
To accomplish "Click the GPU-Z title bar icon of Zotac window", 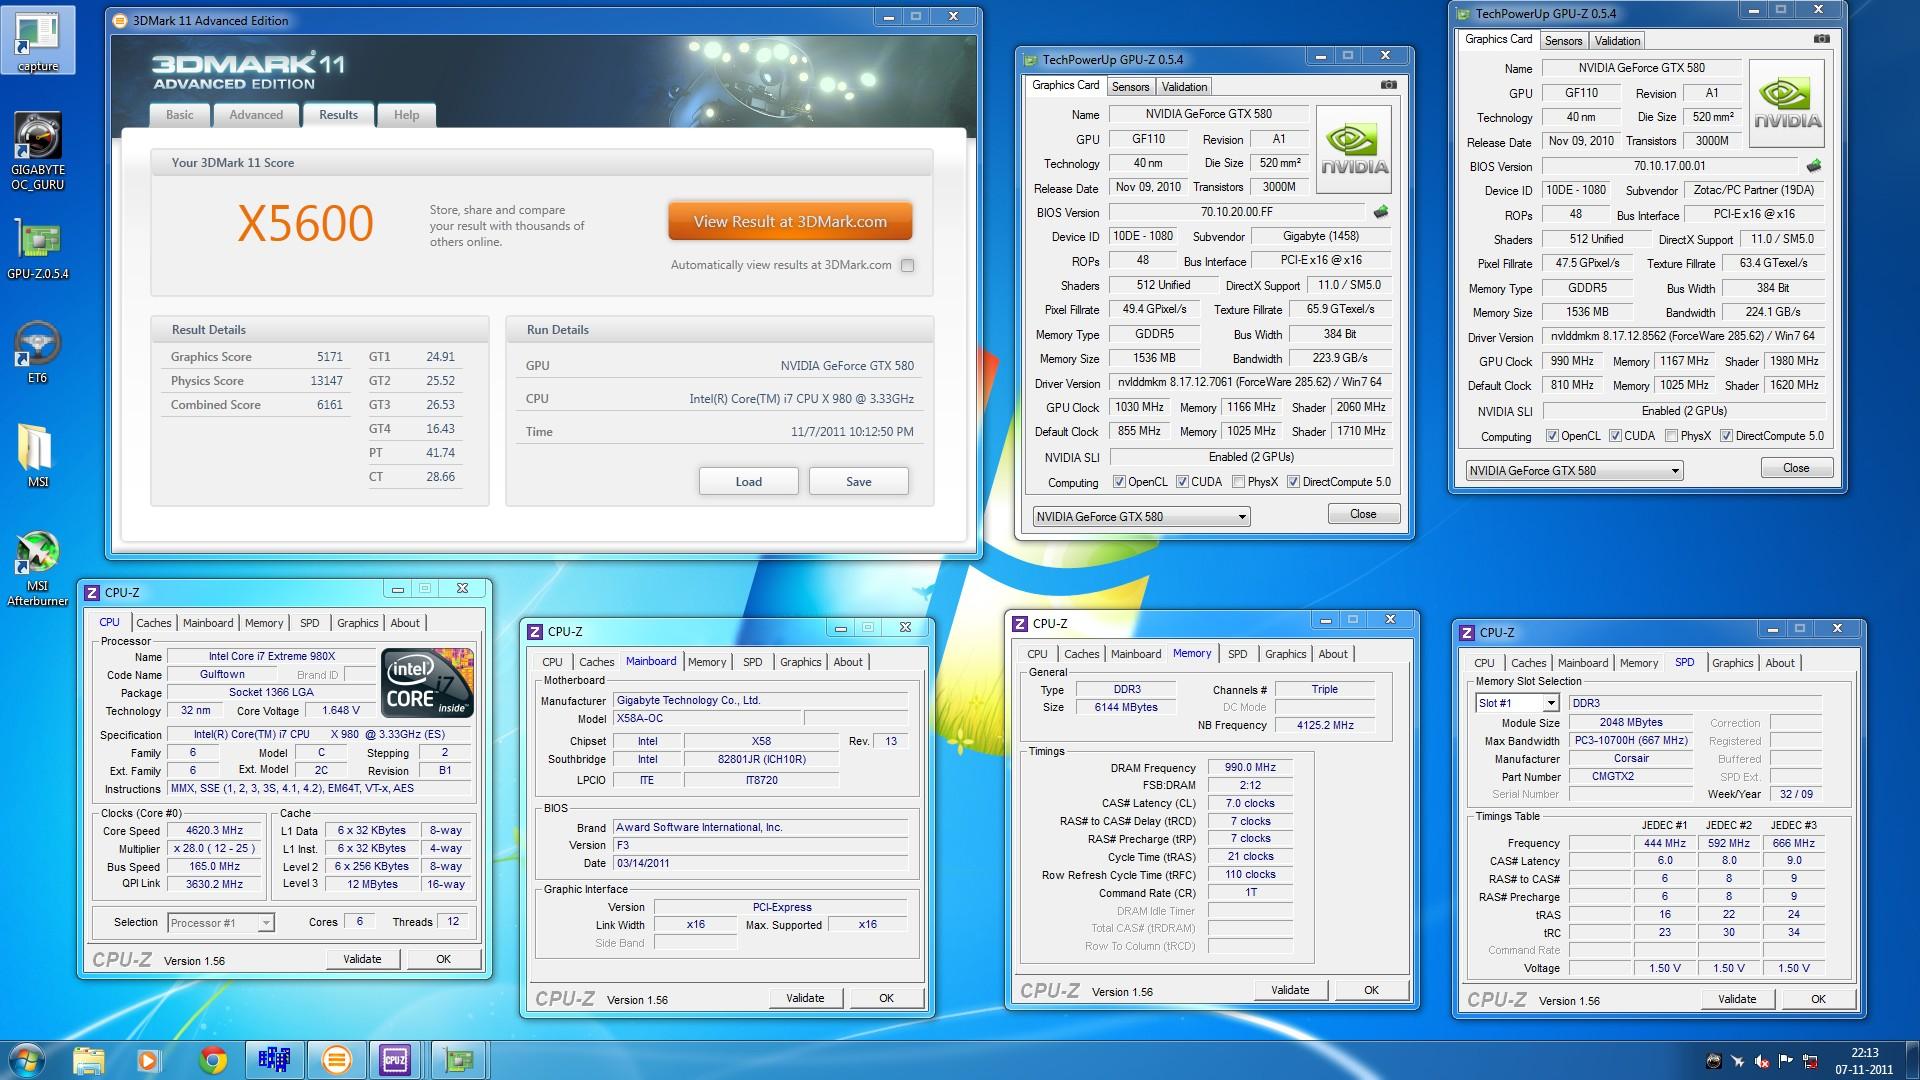I will pyautogui.click(x=1463, y=14).
